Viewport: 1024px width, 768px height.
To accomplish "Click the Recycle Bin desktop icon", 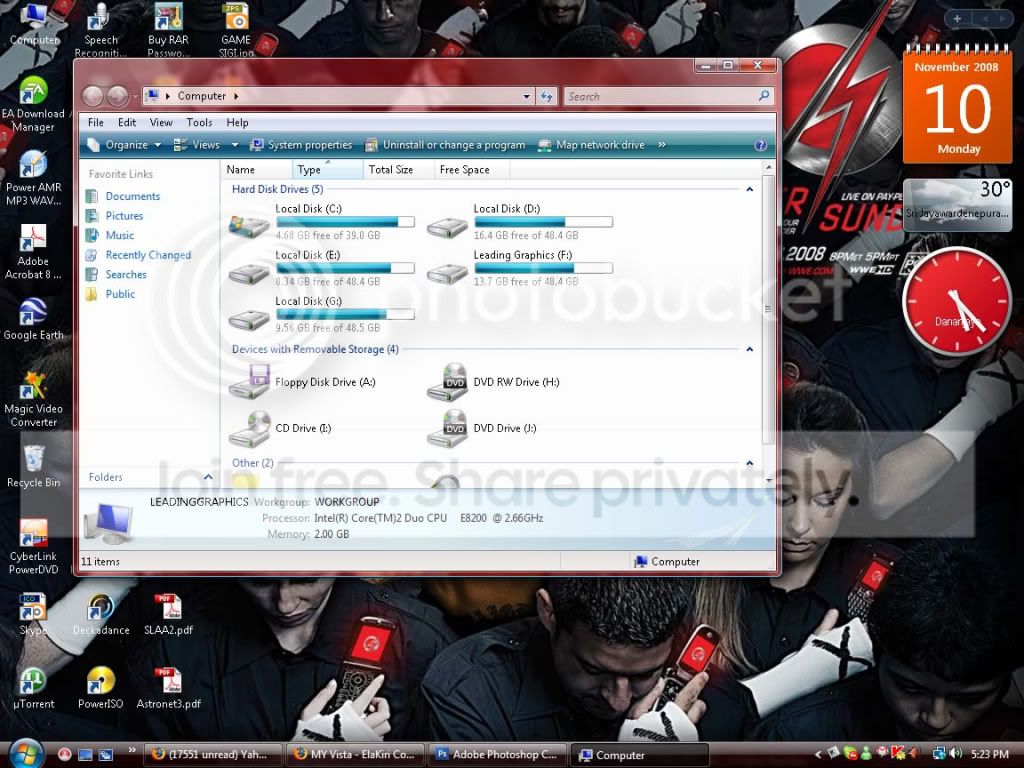I will click(x=33, y=466).
